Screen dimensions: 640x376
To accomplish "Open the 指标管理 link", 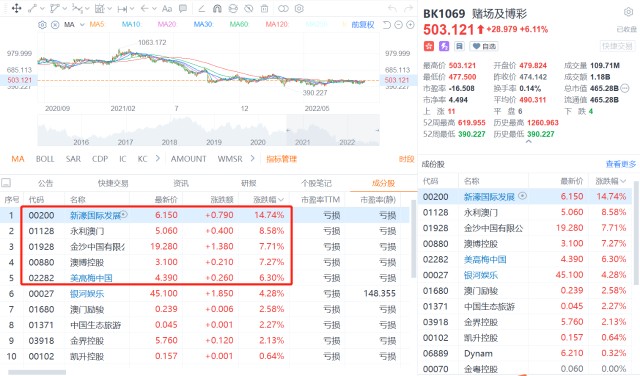I will 281,159.
